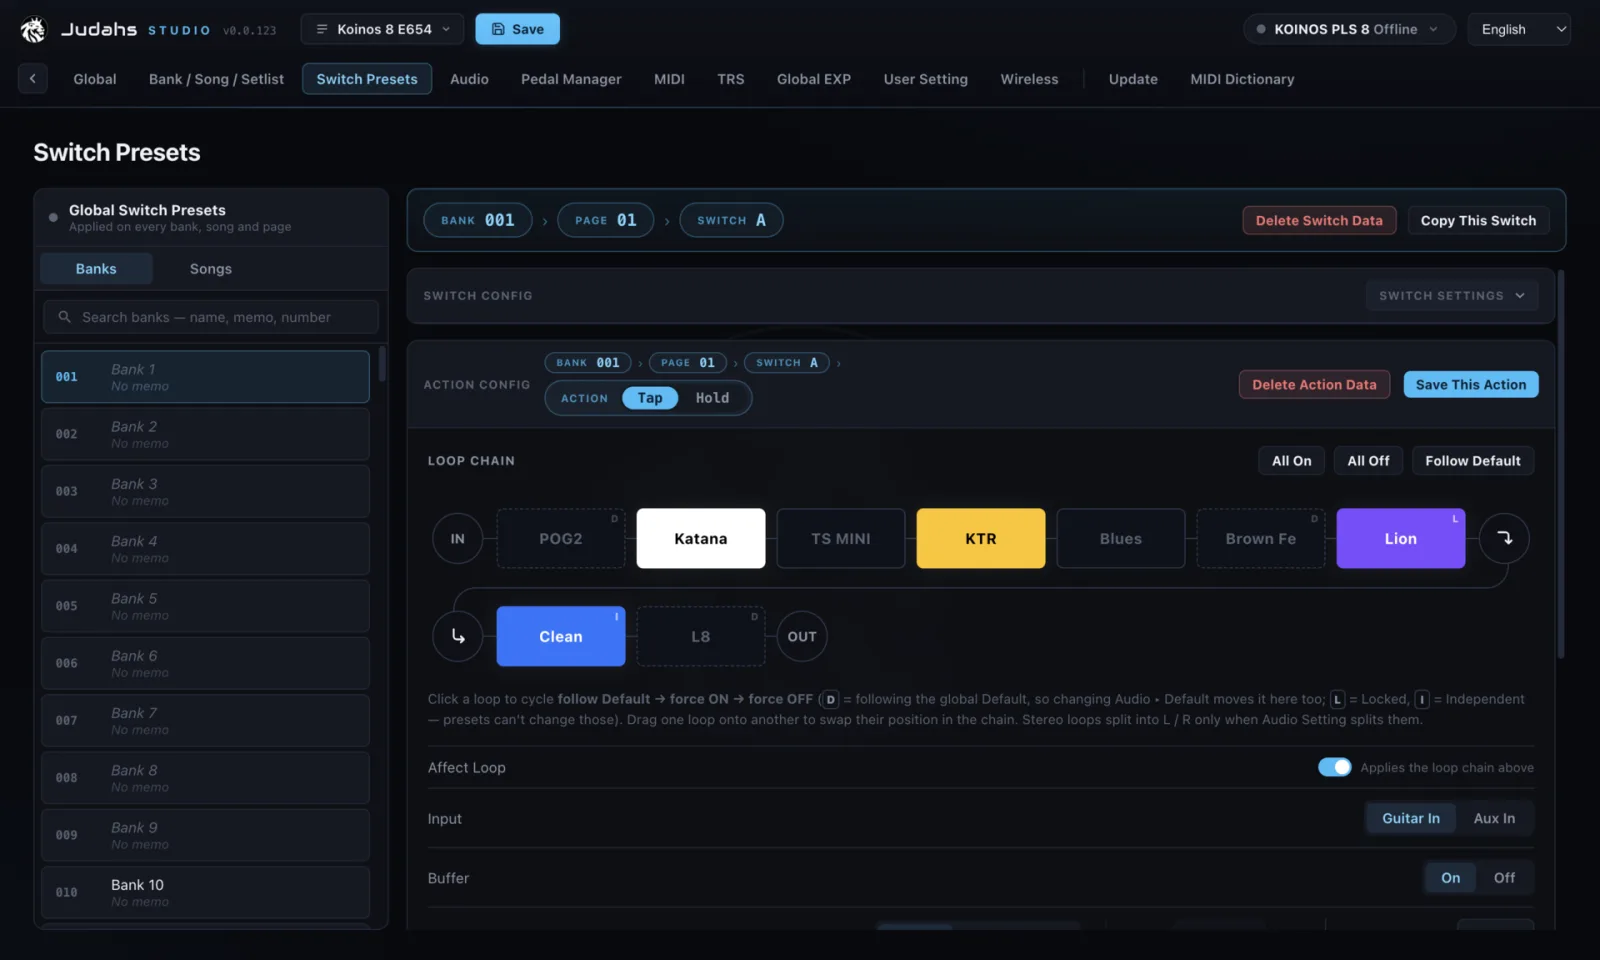Click the OUT node of loop chain
1600x960 pixels.
tap(802, 636)
